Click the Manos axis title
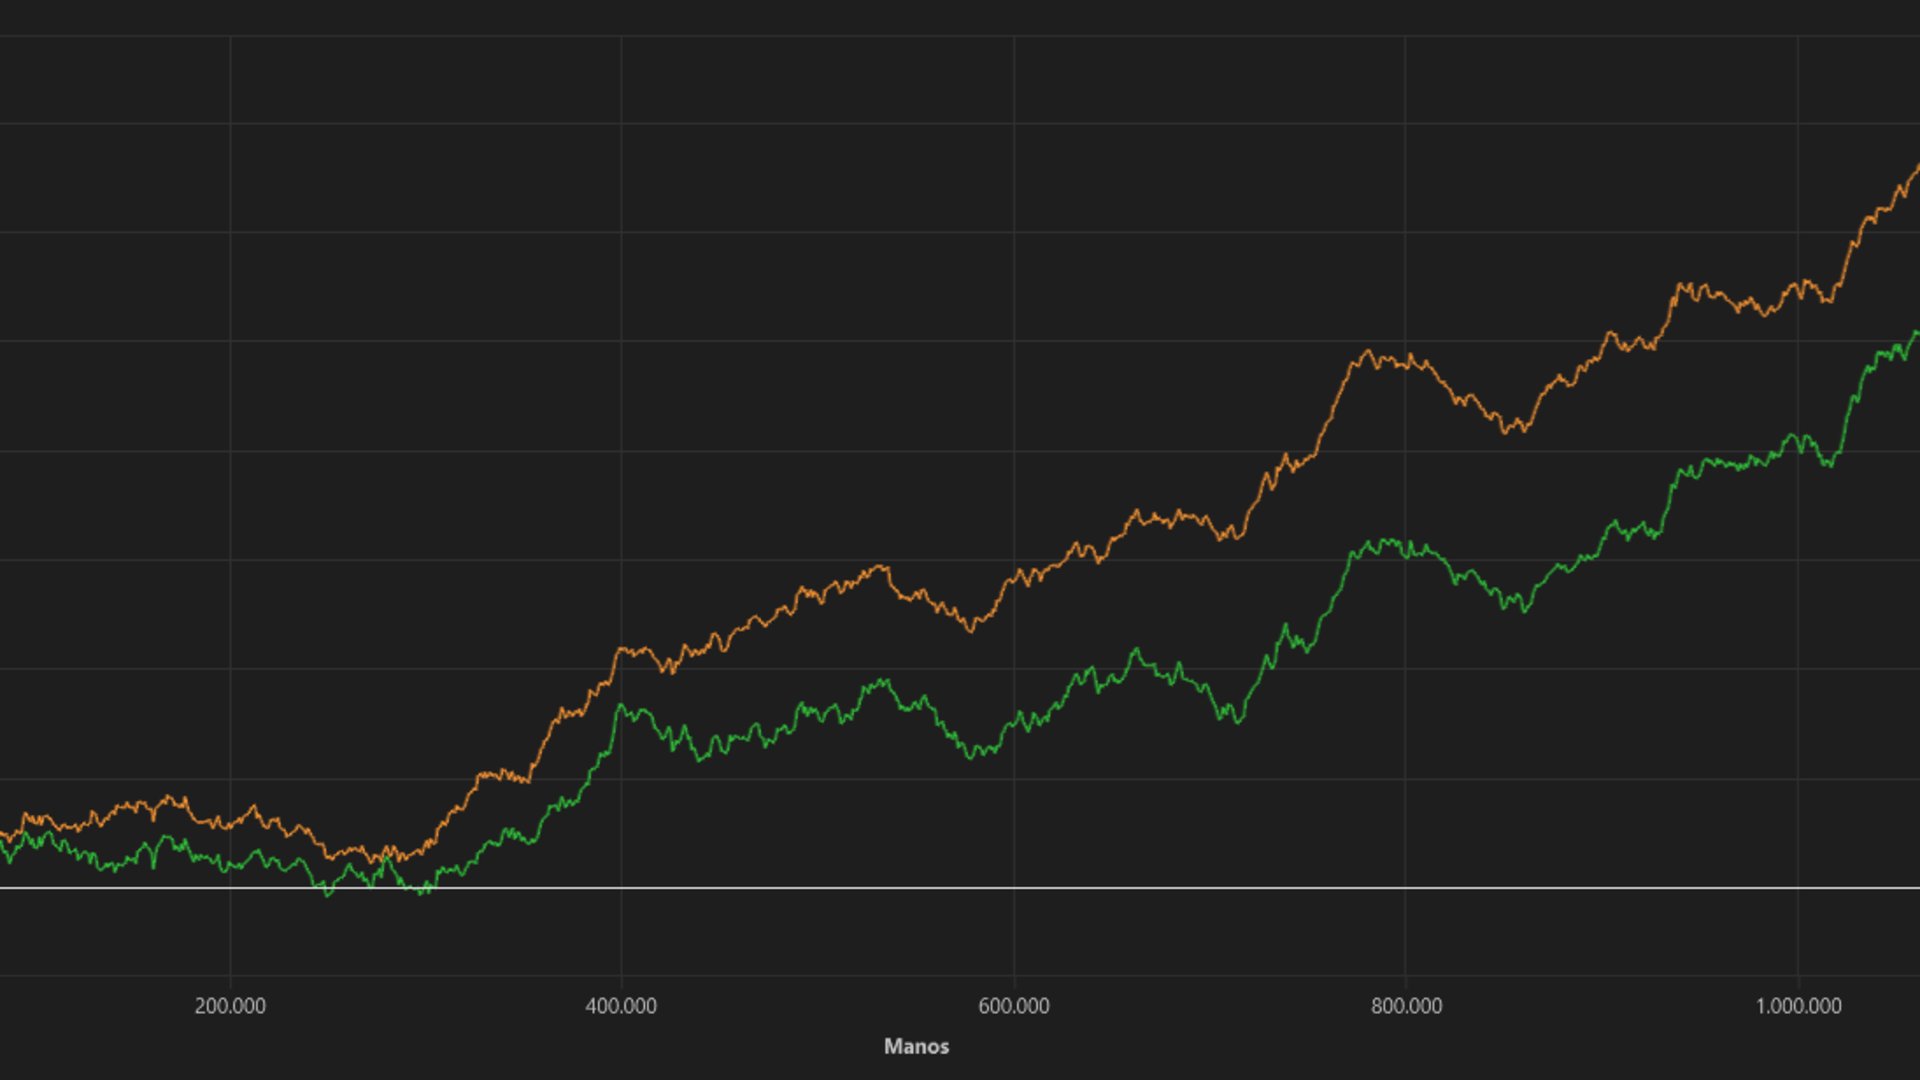 click(916, 1046)
